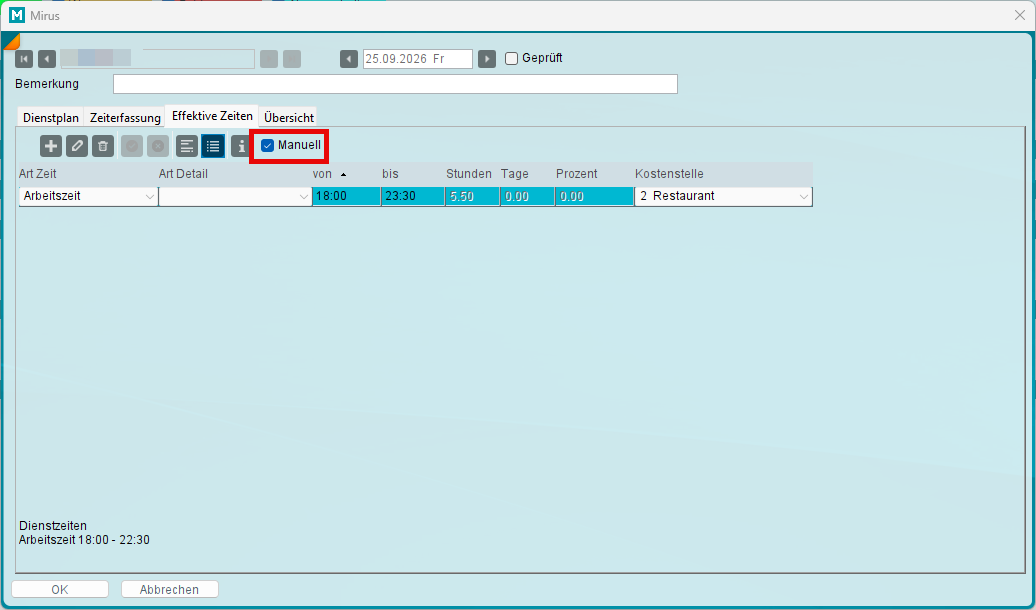Click the trash delete icon
This screenshot has width=1036, height=610.
pyautogui.click(x=103, y=146)
